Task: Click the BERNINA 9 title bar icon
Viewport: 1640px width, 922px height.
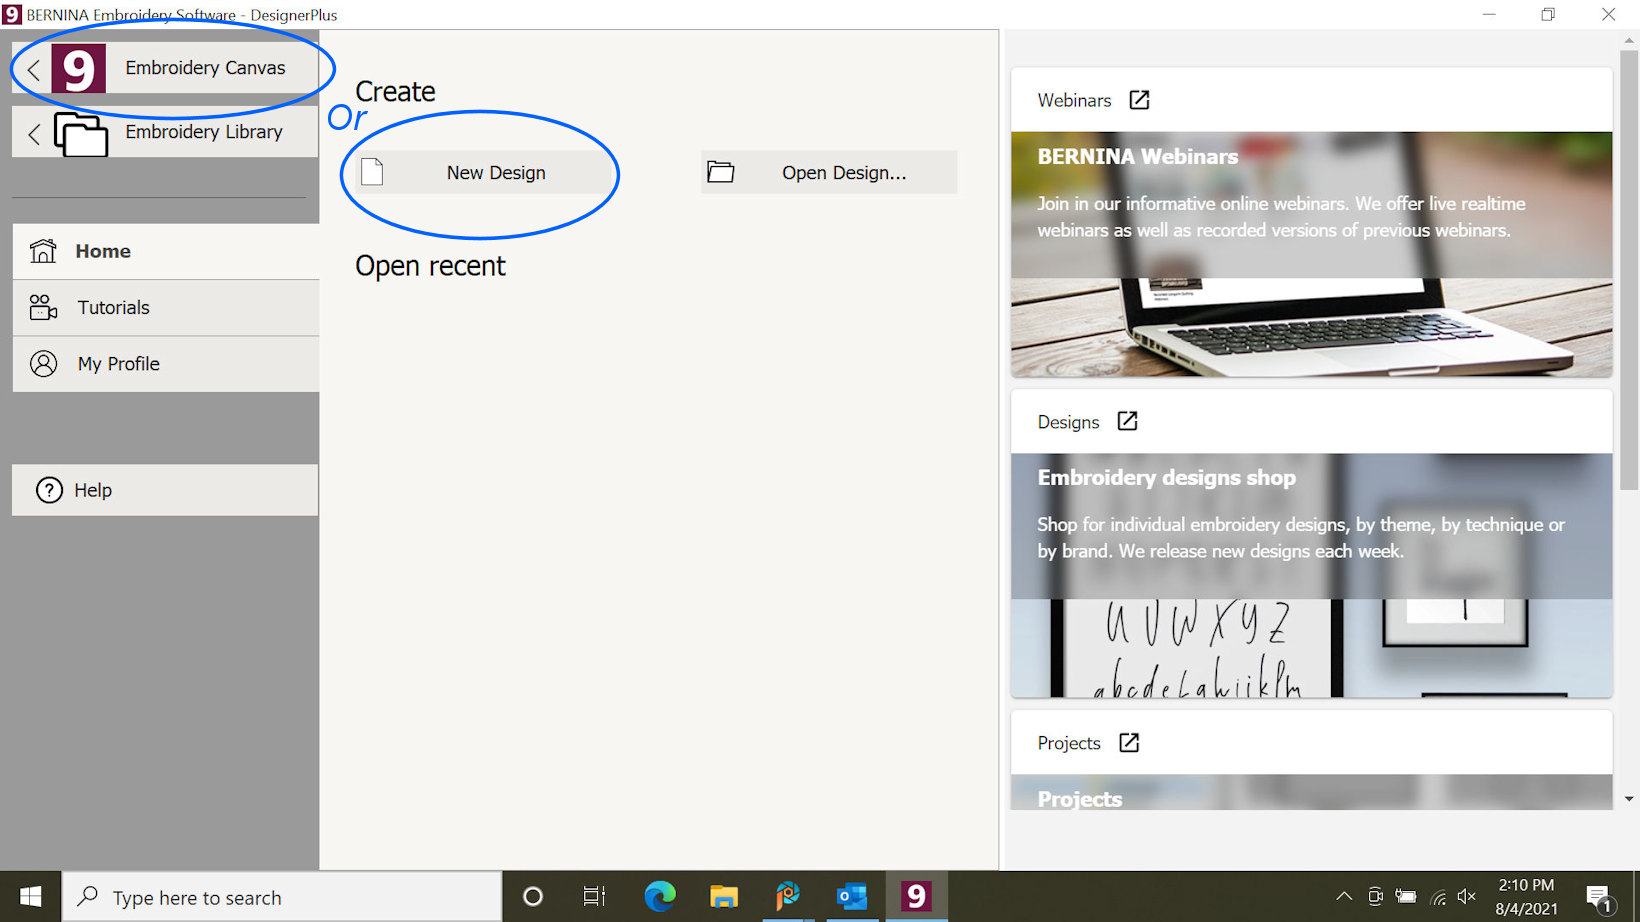Action: click(12, 14)
